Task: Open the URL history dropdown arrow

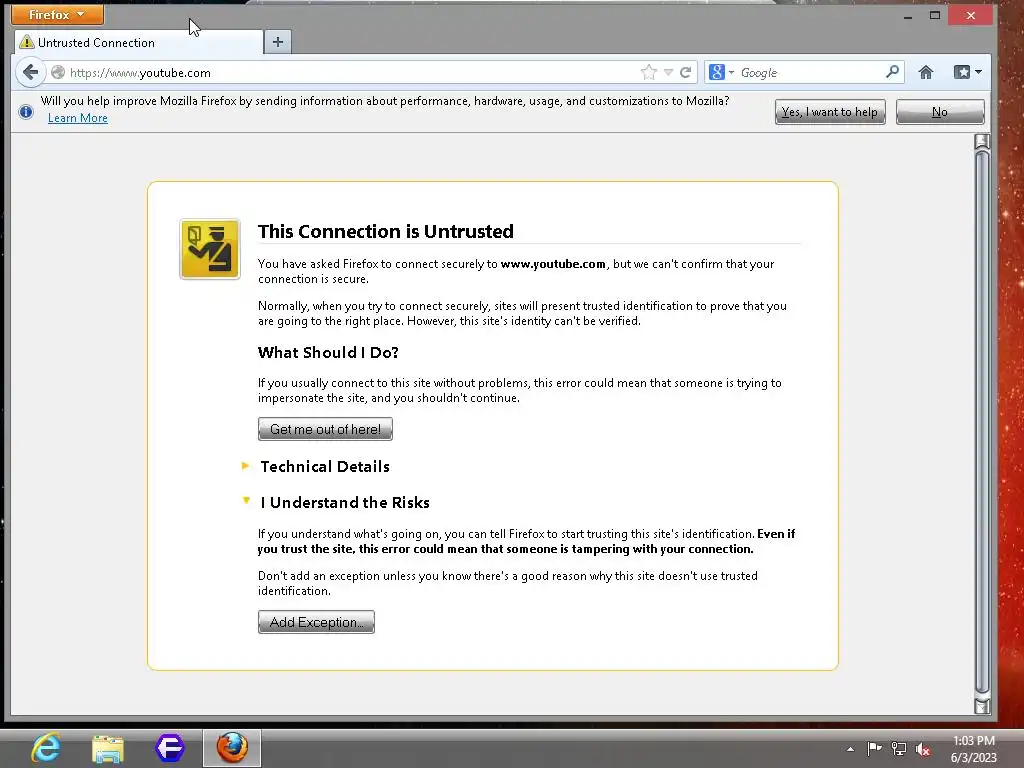Action: 669,72
